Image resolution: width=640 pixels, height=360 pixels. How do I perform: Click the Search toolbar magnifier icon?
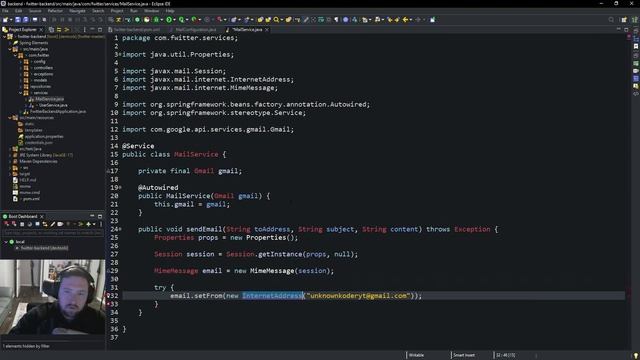276,20
